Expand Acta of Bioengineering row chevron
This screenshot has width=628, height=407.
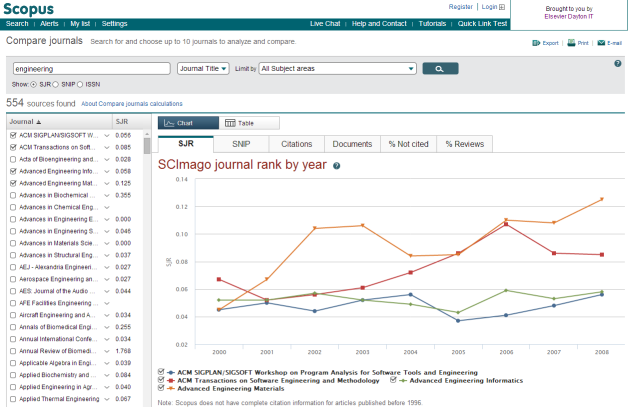(107, 159)
